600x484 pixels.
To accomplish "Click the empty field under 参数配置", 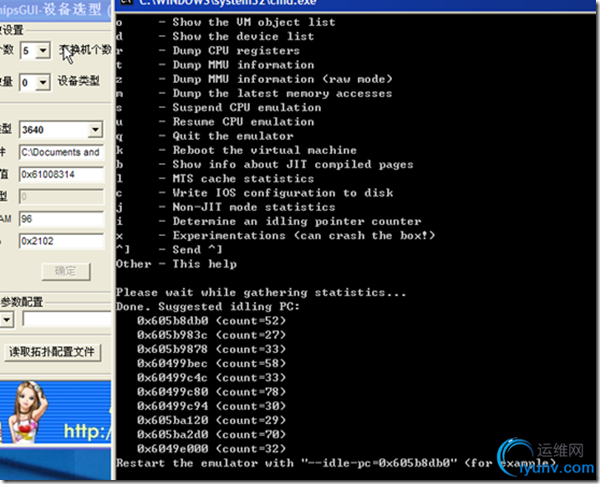I will pos(67,319).
